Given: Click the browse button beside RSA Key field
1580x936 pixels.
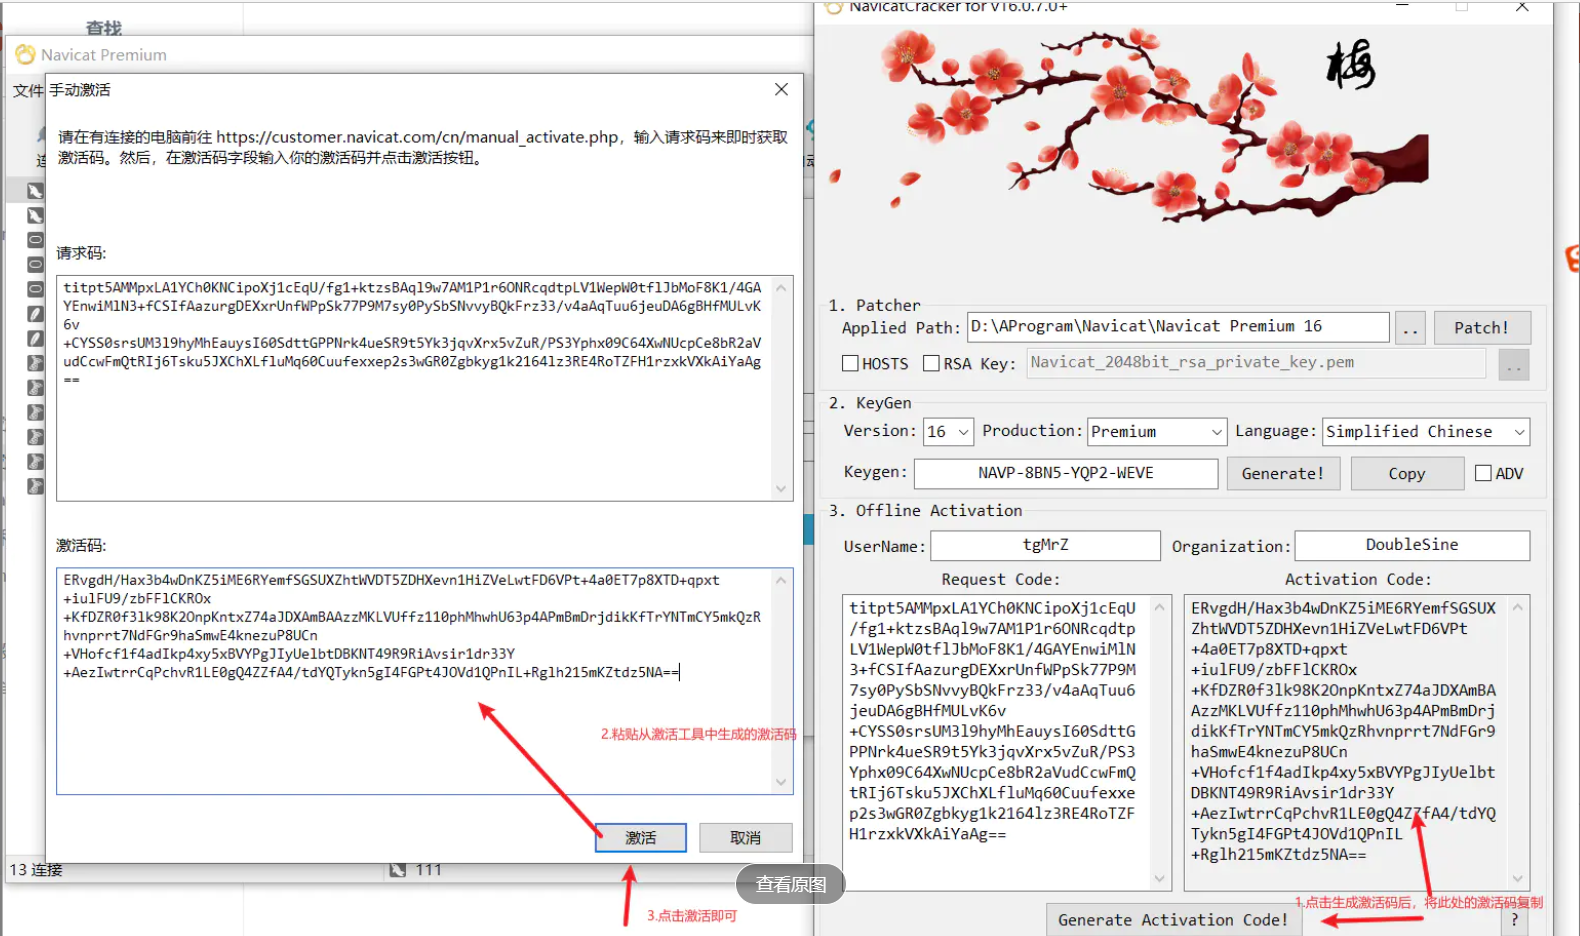Looking at the screenshot, I should (x=1514, y=365).
